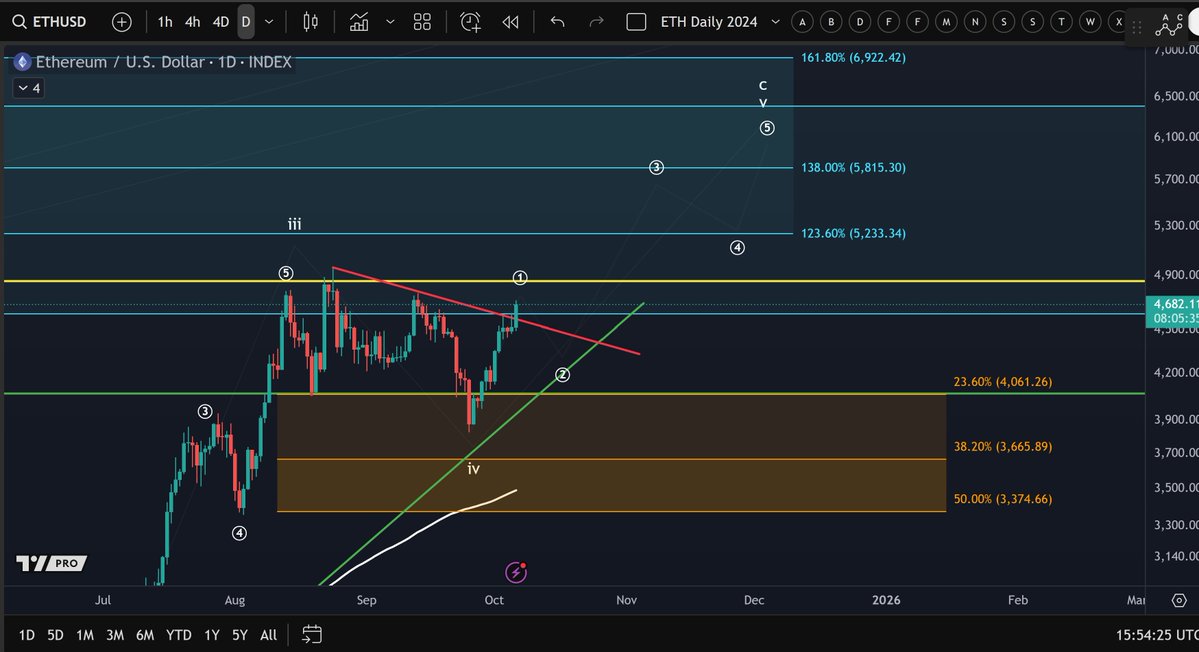Click the Ethereum logo in the legend
Screen dimensions: 1199x652
(x=22, y=62)
